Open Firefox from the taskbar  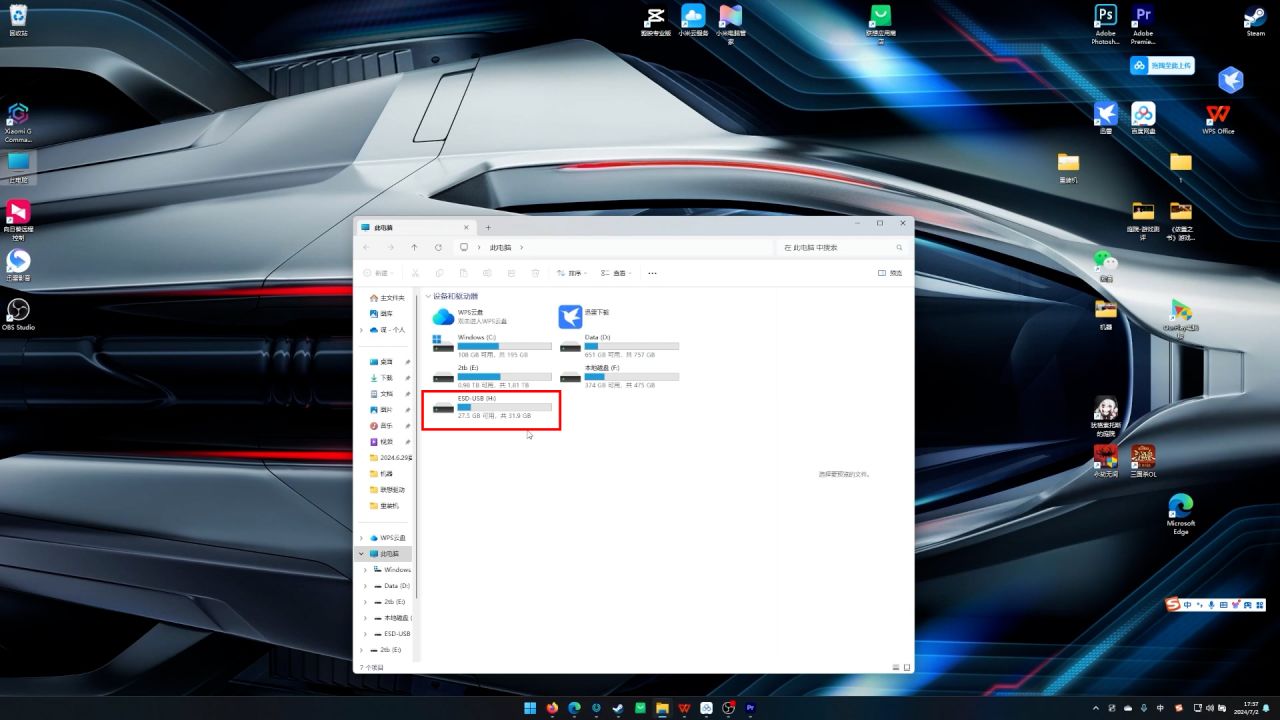coord(552,708)
